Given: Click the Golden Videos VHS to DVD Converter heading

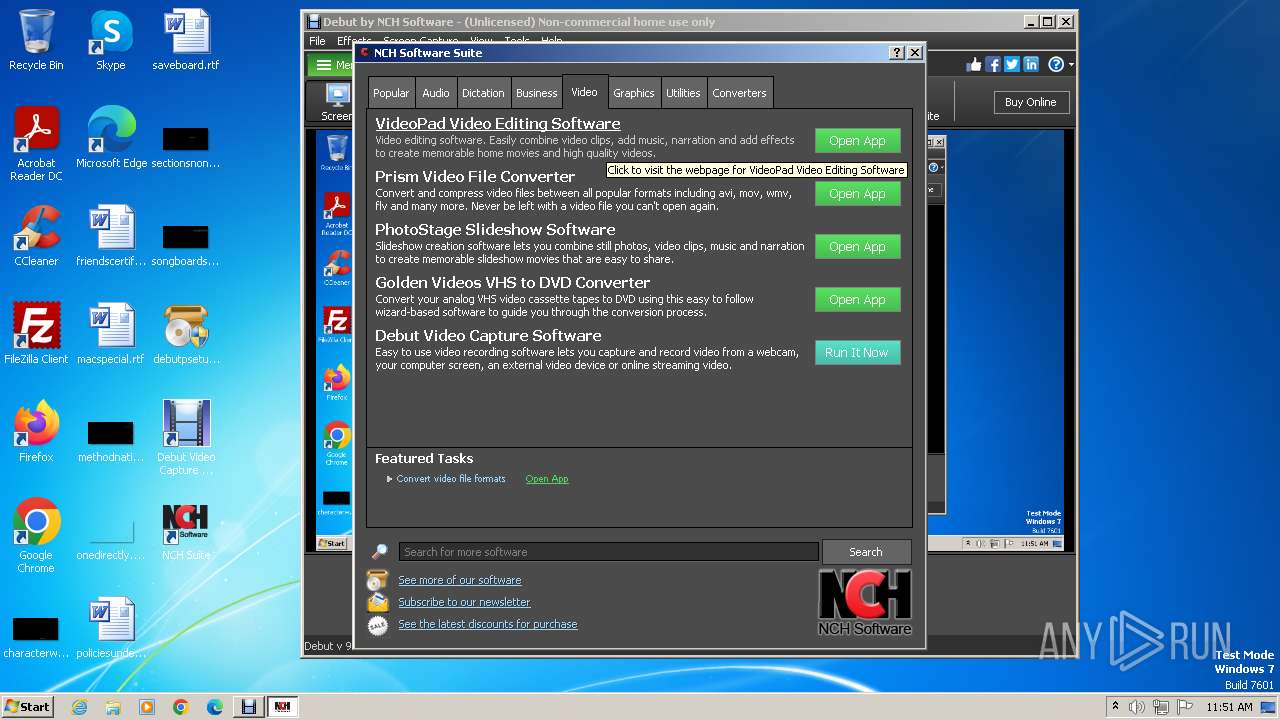Looking at the screenshot, I should (513, 283).
